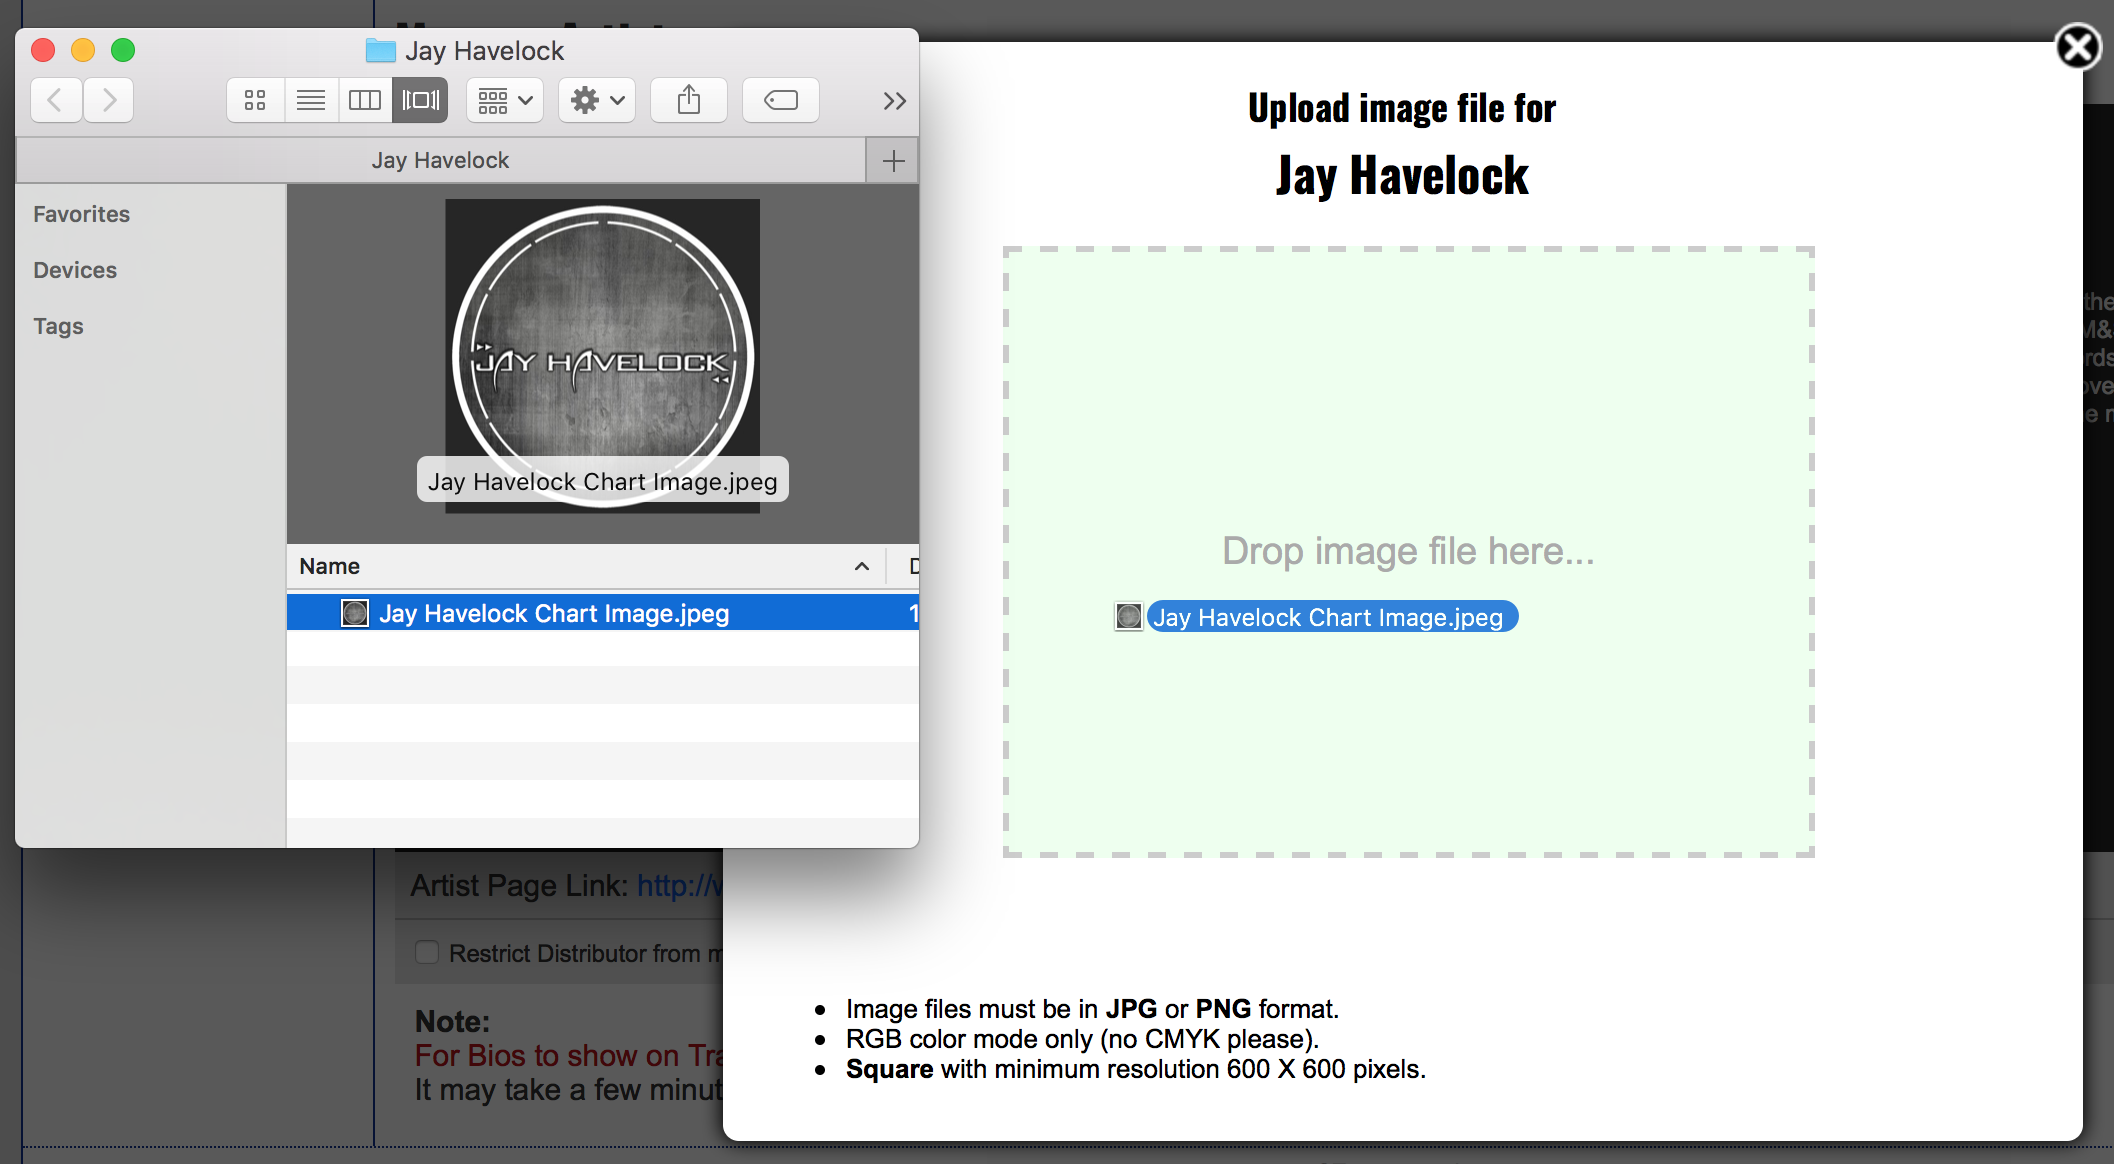This screenshot has height=1164, width=2114.
Task: Go back in Finder history
Action: pos(56,100)
